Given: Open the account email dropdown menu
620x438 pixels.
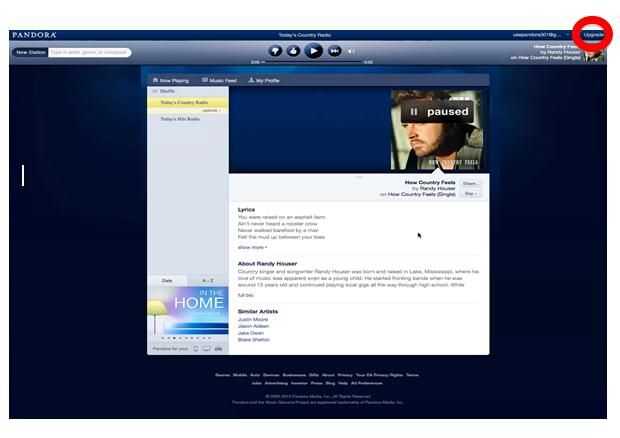Looking at the screenshot, I should pyautogui.click(x=540, y=35).
